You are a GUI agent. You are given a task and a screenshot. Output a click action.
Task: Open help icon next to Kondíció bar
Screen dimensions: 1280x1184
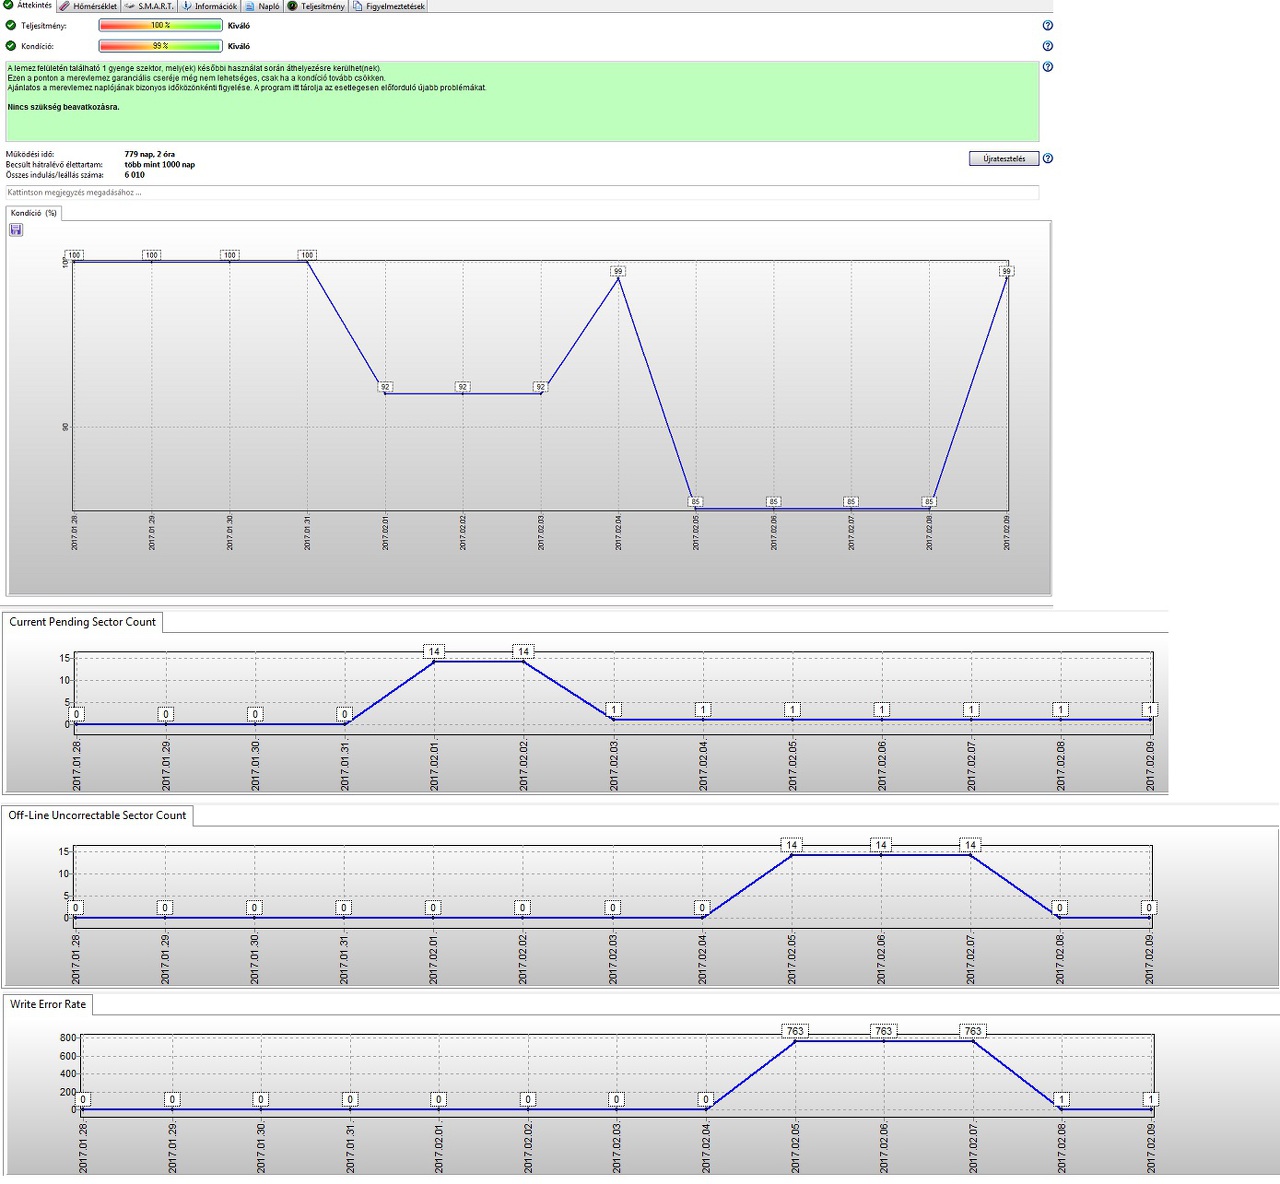point(1047,46)
